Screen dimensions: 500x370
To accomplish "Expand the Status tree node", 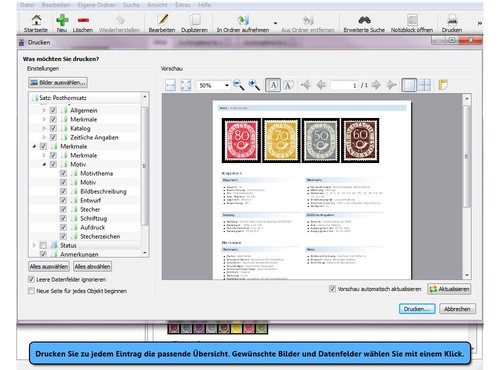I will 34,245.
